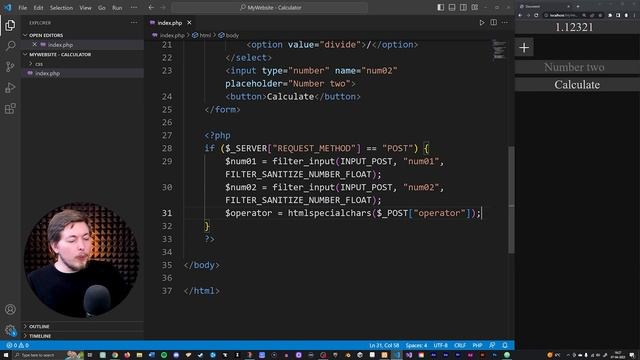Open the File menu
This screenshot has height=360, width=640.
23,8
